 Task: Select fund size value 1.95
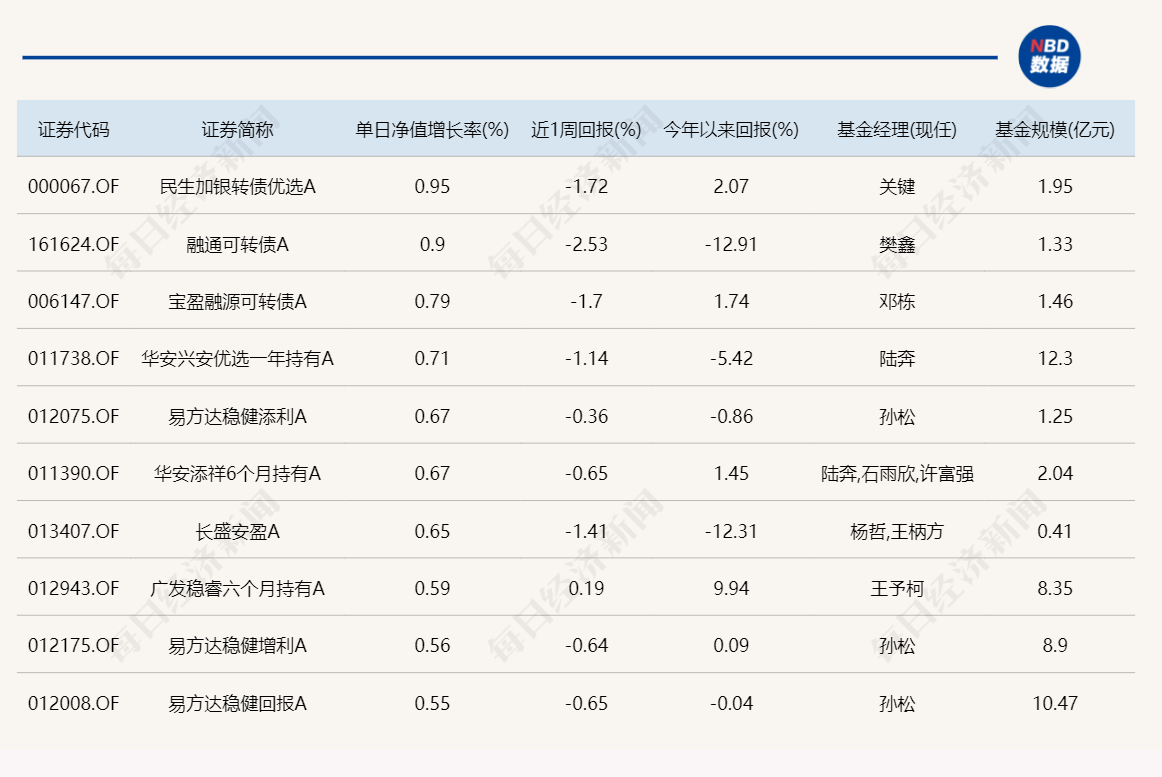[1055, 186]
